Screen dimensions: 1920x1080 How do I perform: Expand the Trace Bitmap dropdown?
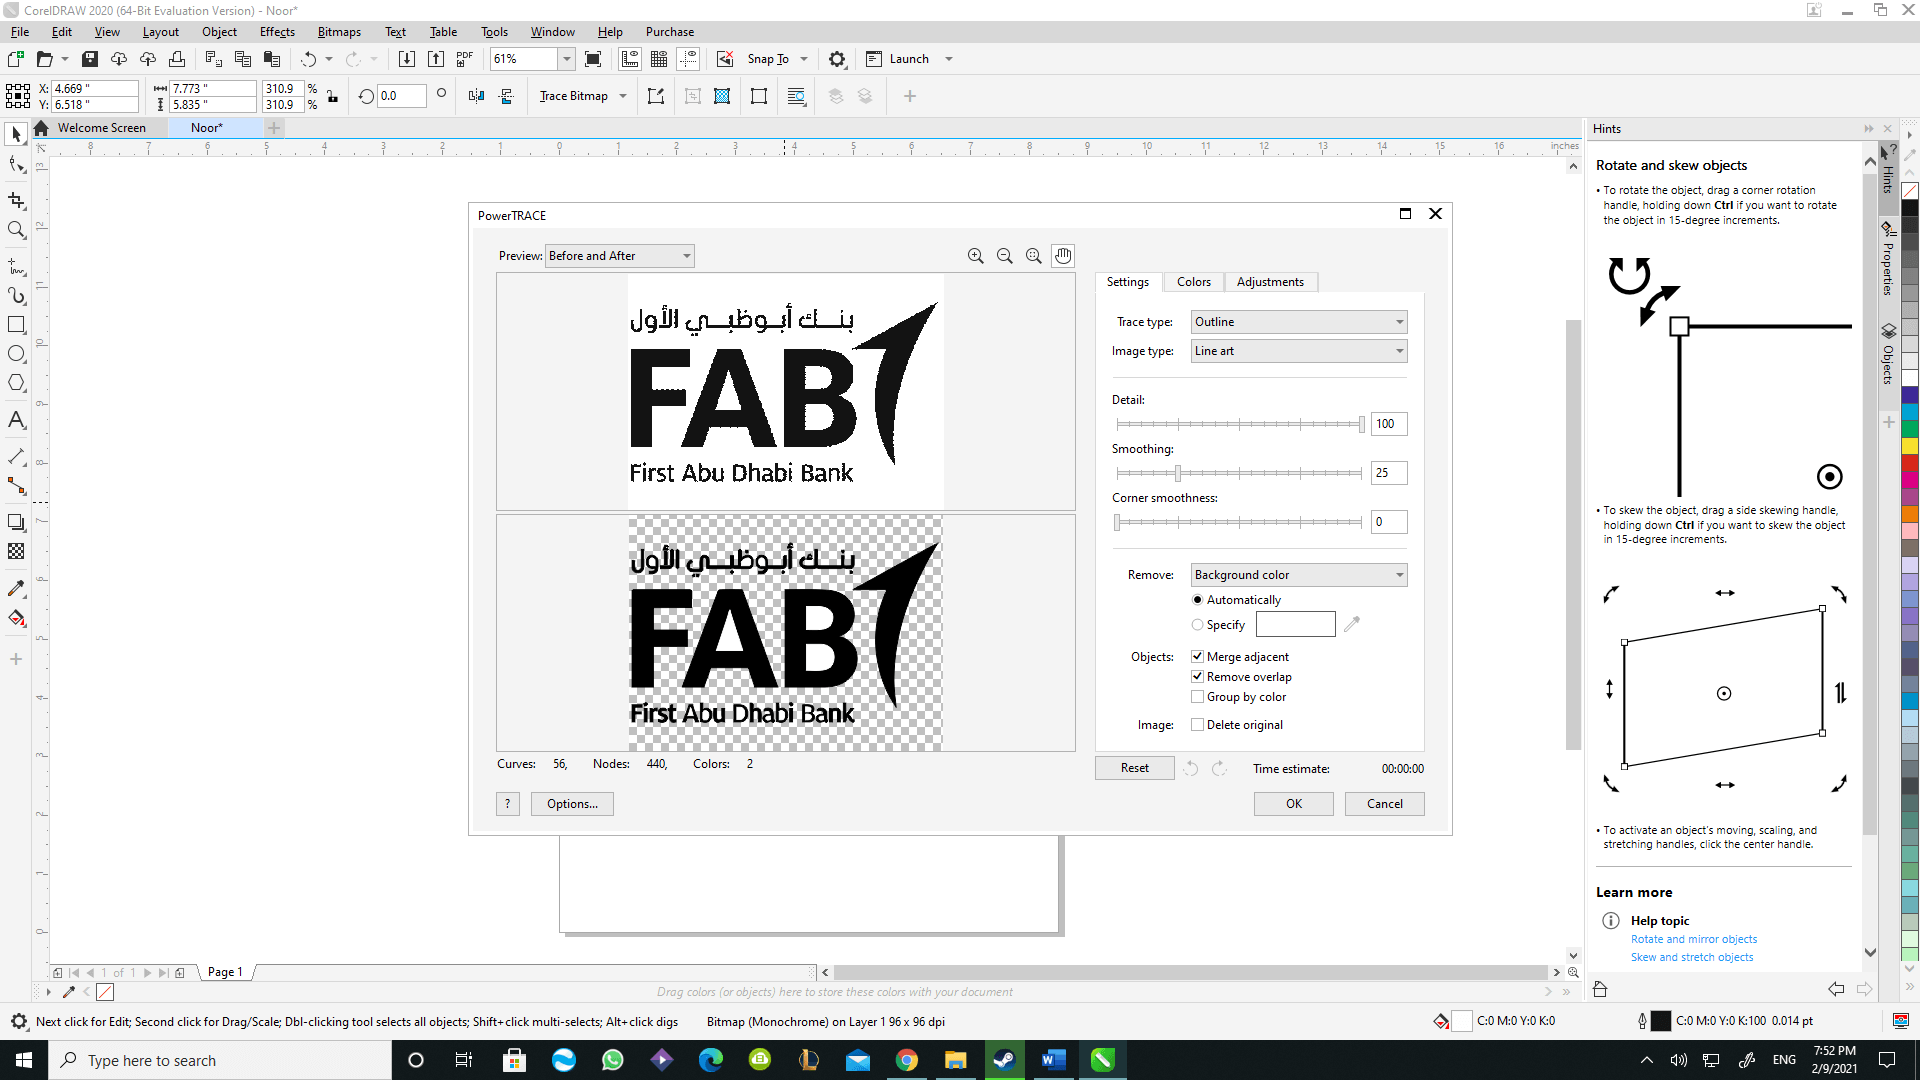tap(623, 96)
